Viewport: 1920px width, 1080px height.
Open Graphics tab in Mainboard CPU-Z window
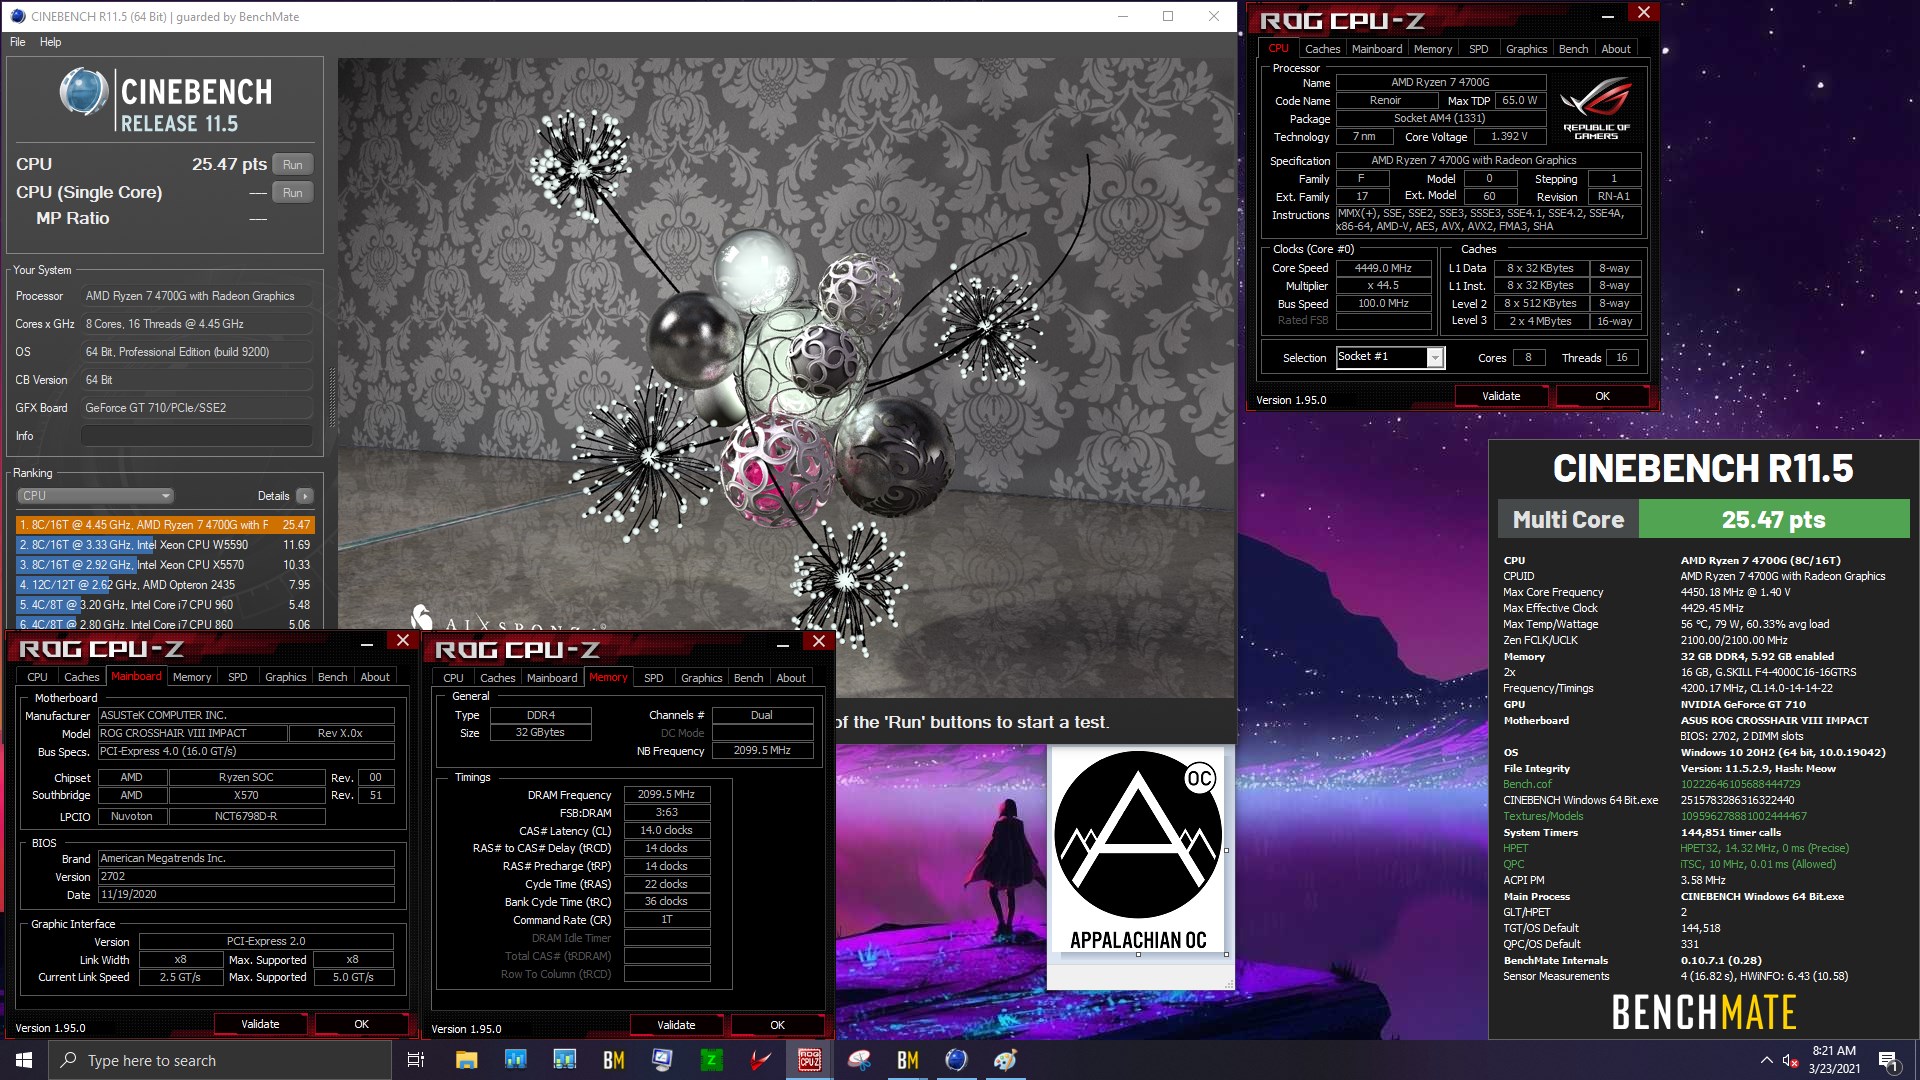coord(285,677)
